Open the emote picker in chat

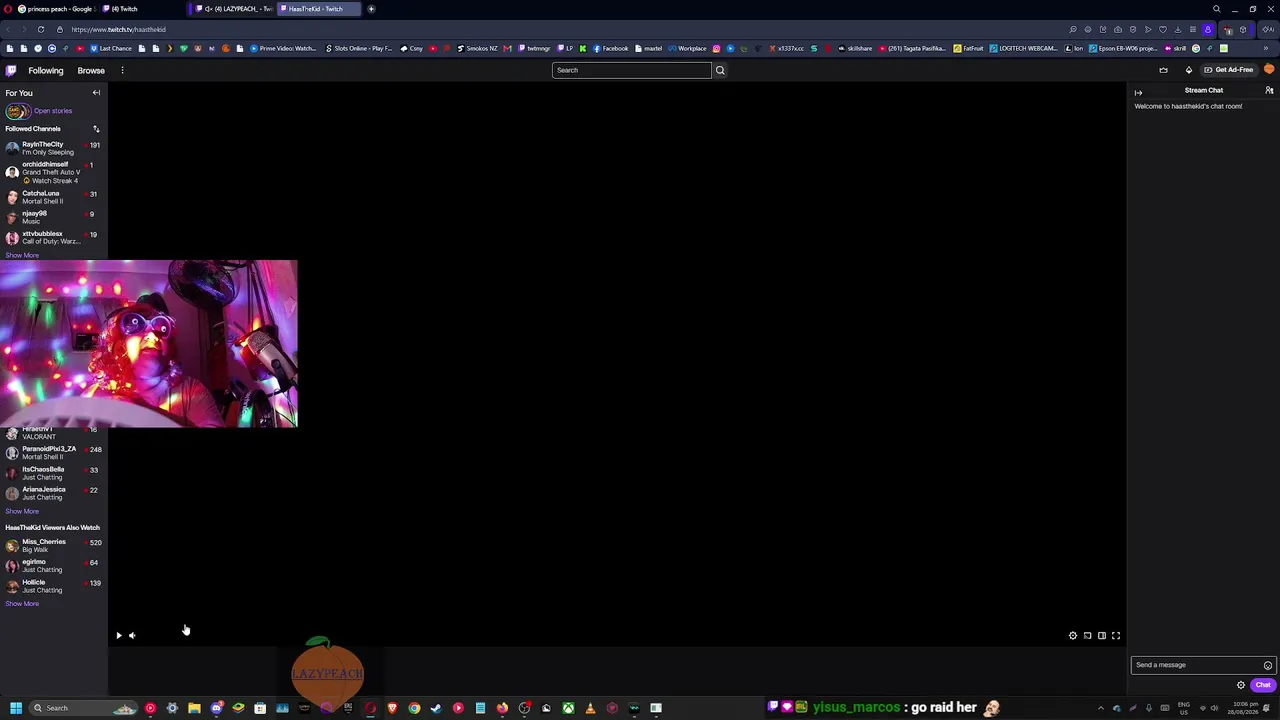pyautogui.click(x=1268, y=665)
